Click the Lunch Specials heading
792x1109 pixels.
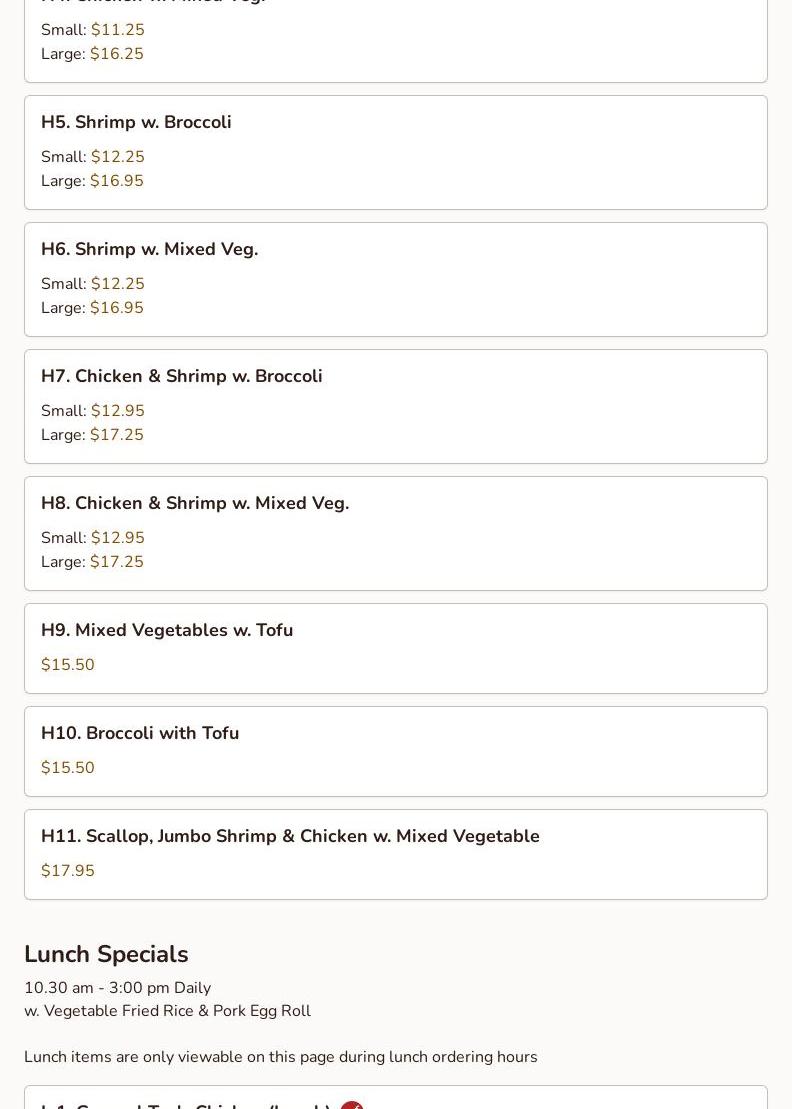pyautogui.click(x=106, y=954)
